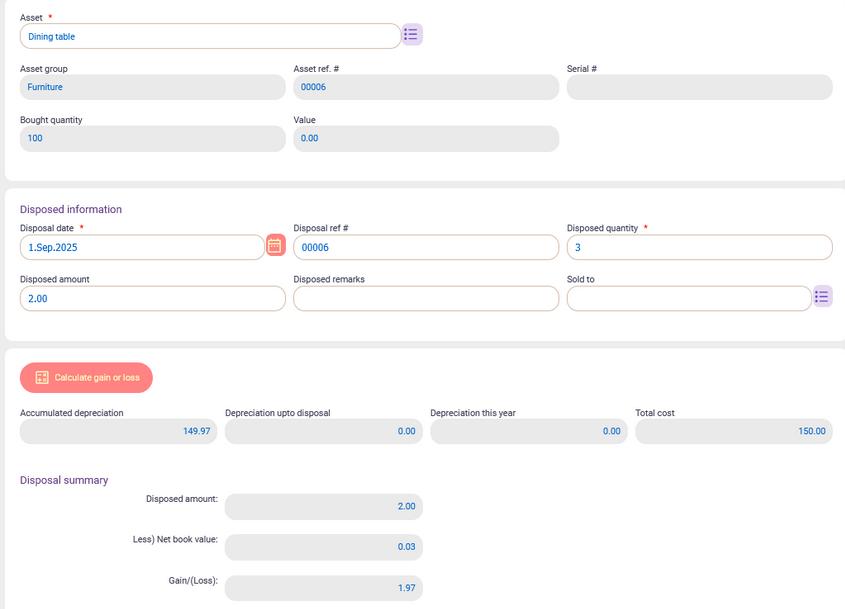The image size is (845, 609).
Task: Open the Asset lookup list icon
Action: tap(412, 35)
